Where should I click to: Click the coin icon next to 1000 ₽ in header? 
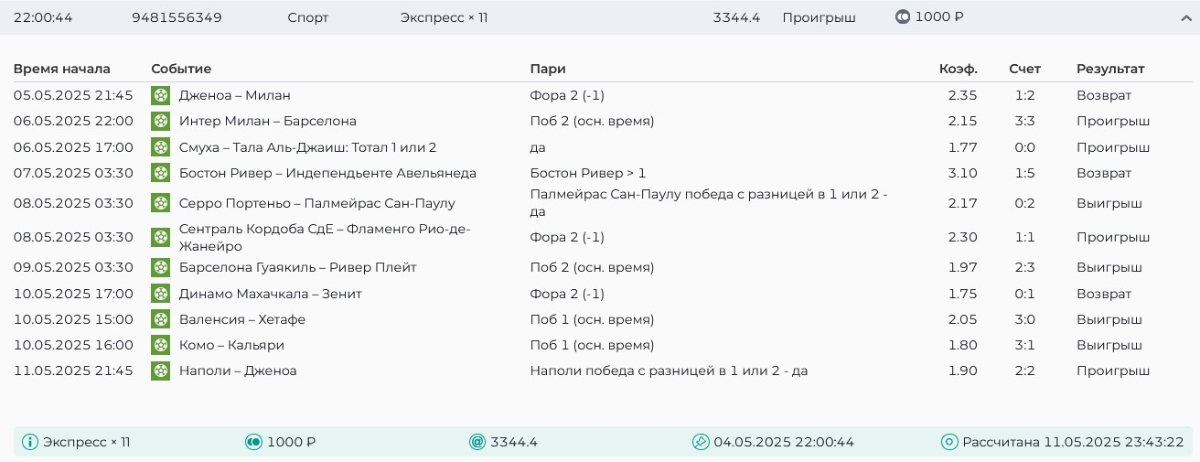[x=901, y=18]
